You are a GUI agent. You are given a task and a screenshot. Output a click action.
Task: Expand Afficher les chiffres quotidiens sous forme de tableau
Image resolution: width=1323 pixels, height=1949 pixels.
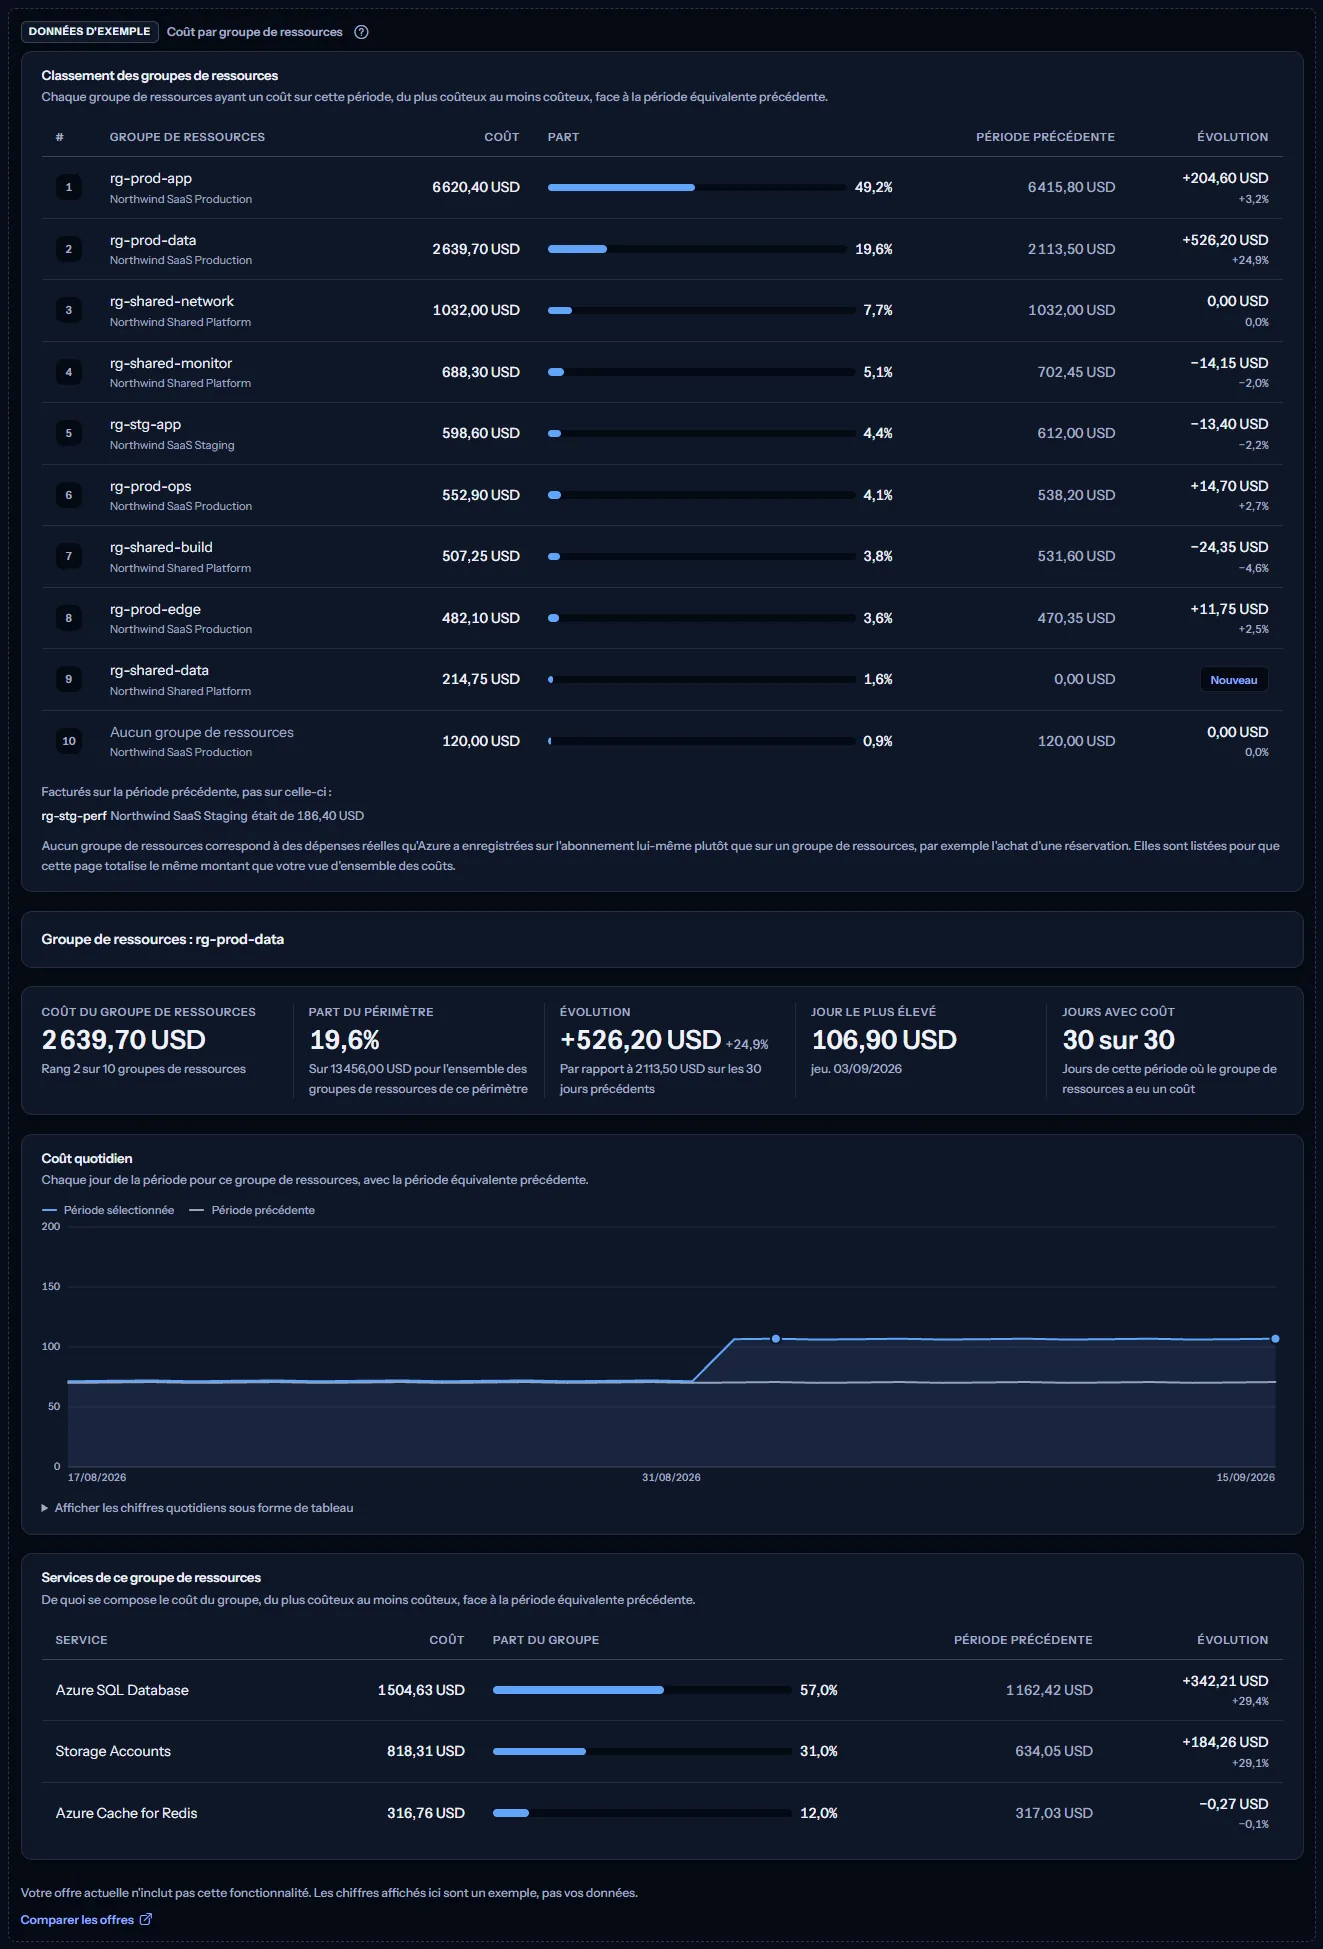click(x=197, y=1508)
